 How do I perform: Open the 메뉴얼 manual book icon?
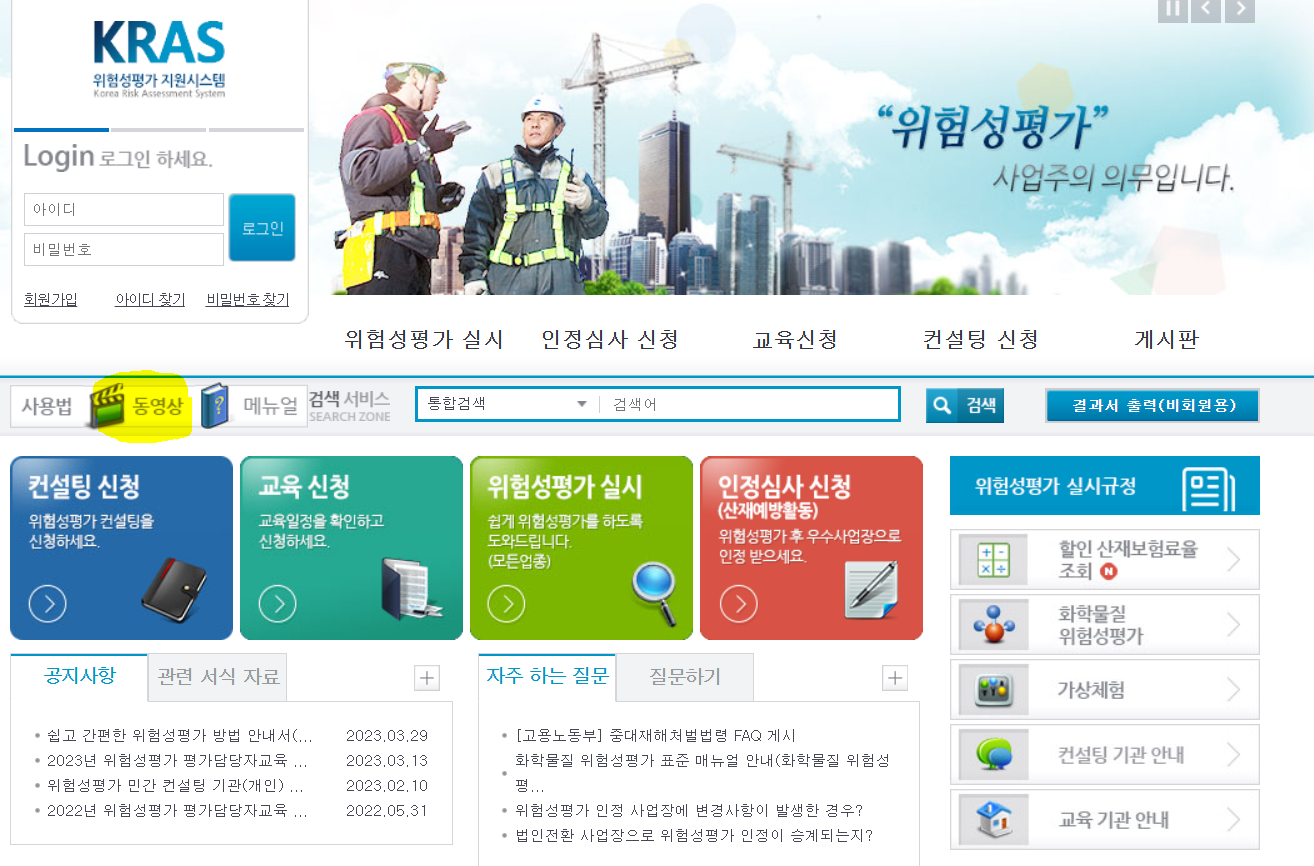point(213,403)
